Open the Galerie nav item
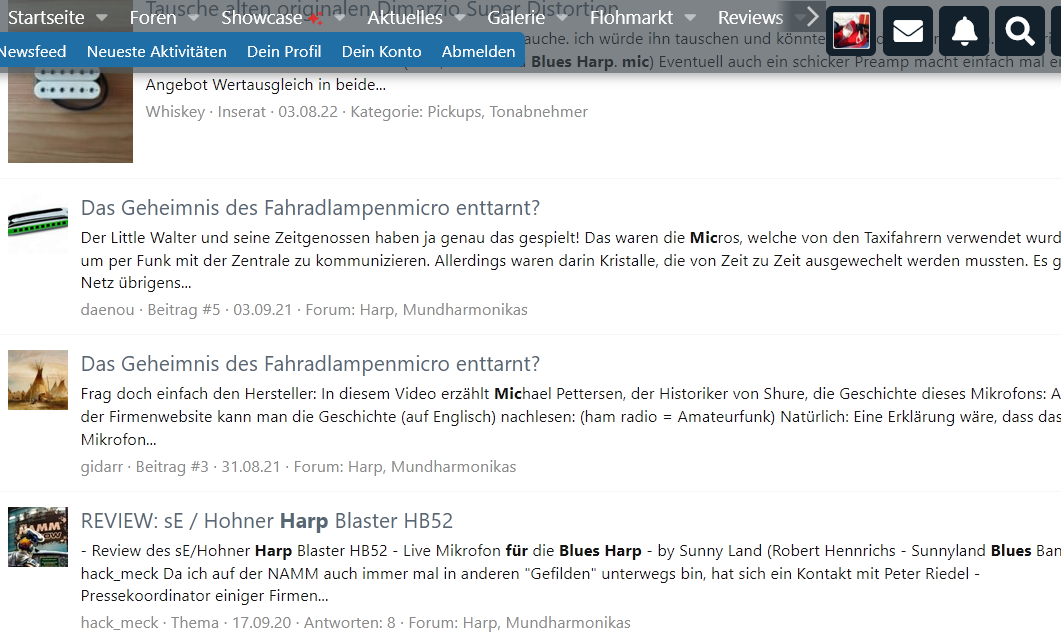The width and height of the screenshot is (1061, 642). point(516,18)
